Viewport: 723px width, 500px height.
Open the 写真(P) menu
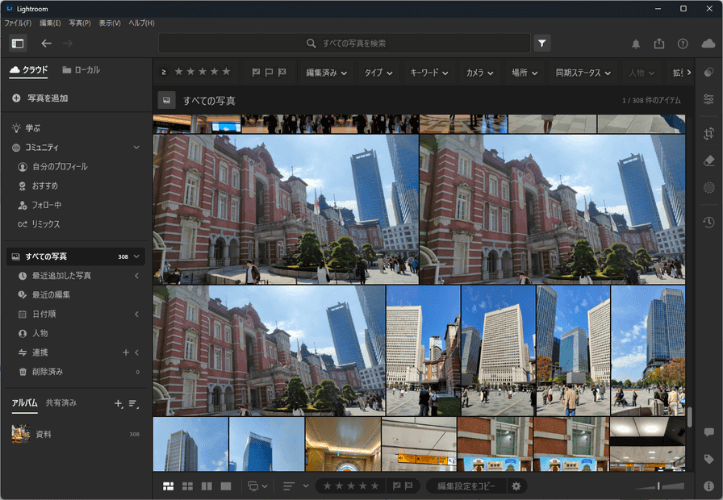click(x=79, y=22)
